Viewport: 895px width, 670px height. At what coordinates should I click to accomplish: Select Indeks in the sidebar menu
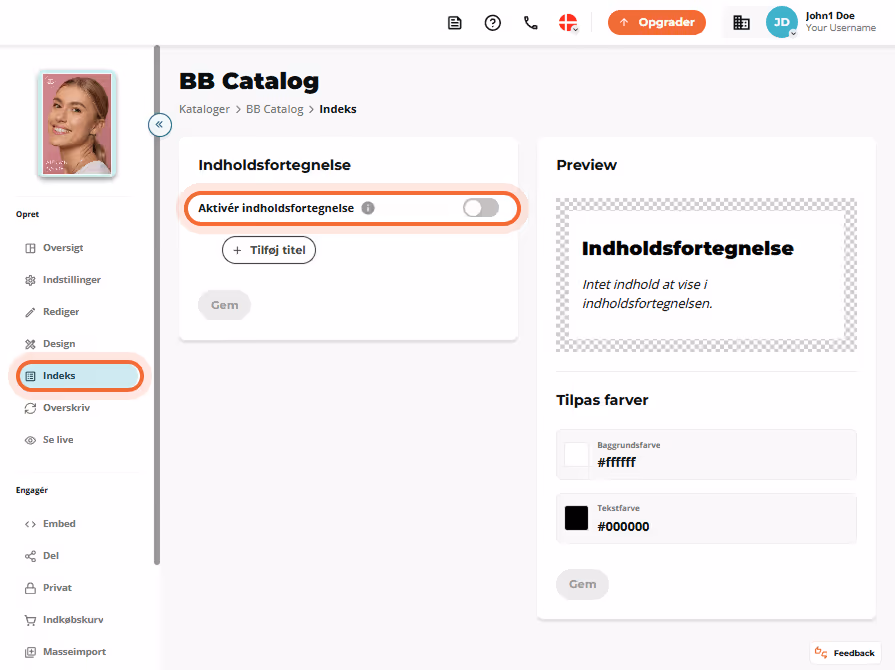point(79,376)
